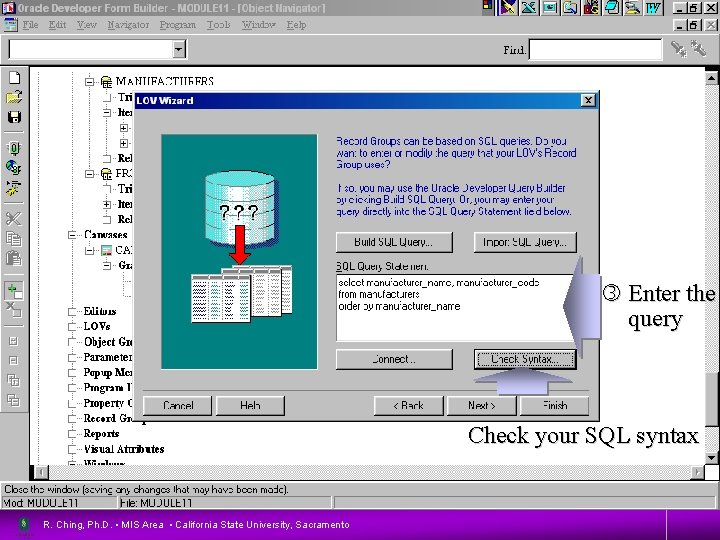The height and width of the screenshot is (540, 720).
Task: Click the Delete X icon in left toolbar
Action: [x=14, y=309]
